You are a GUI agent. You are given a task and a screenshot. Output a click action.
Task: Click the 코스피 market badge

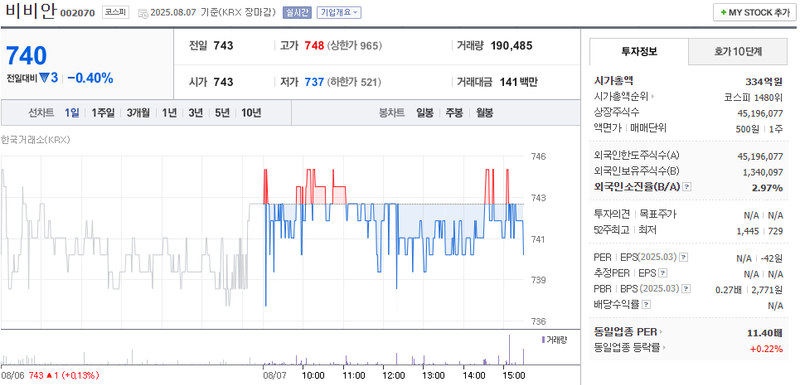[x=115, y=13]
